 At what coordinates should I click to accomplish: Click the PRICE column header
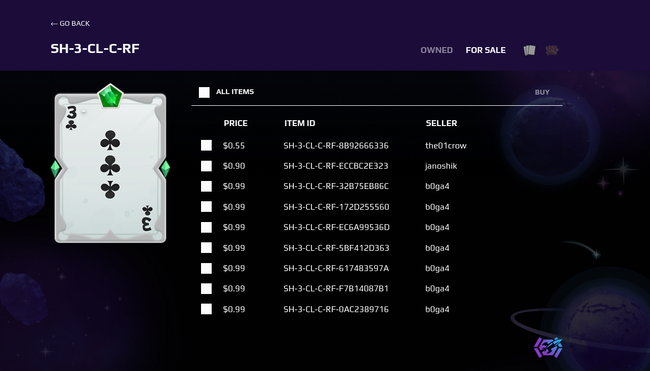pos(235,123)
